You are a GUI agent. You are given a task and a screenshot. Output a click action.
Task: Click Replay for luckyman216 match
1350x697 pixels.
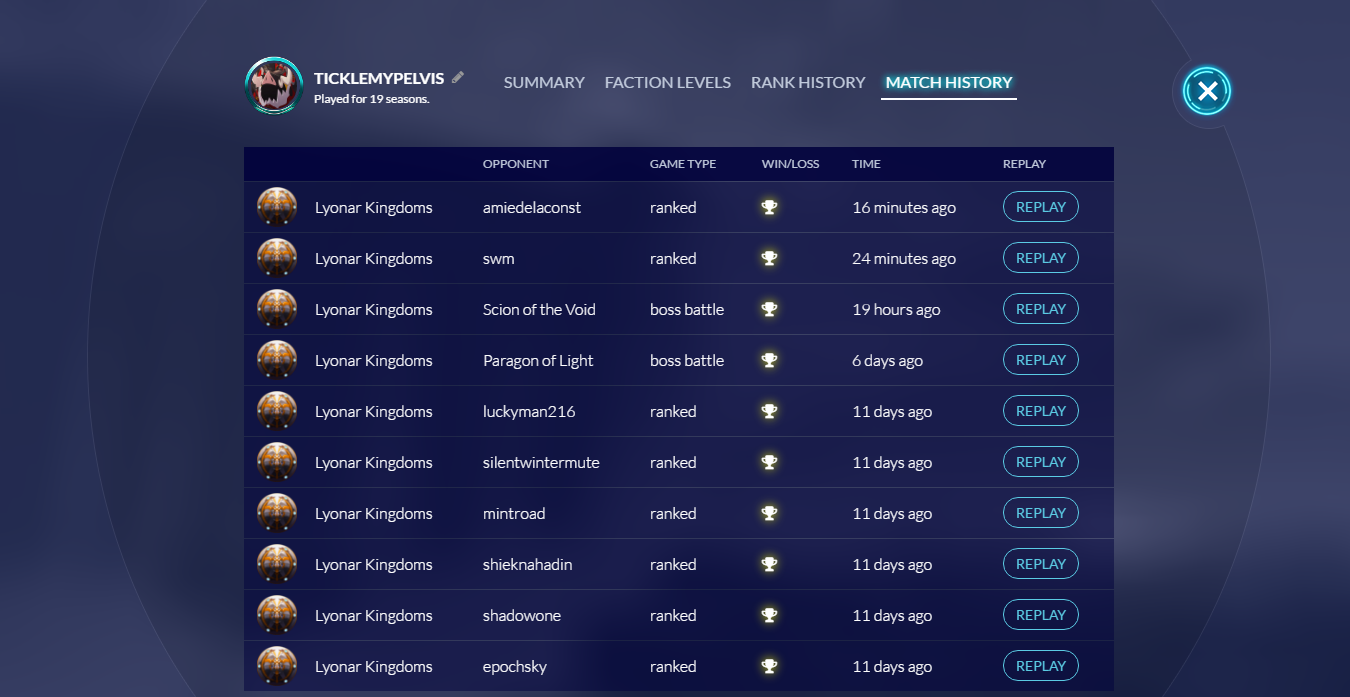(1041, 411)
